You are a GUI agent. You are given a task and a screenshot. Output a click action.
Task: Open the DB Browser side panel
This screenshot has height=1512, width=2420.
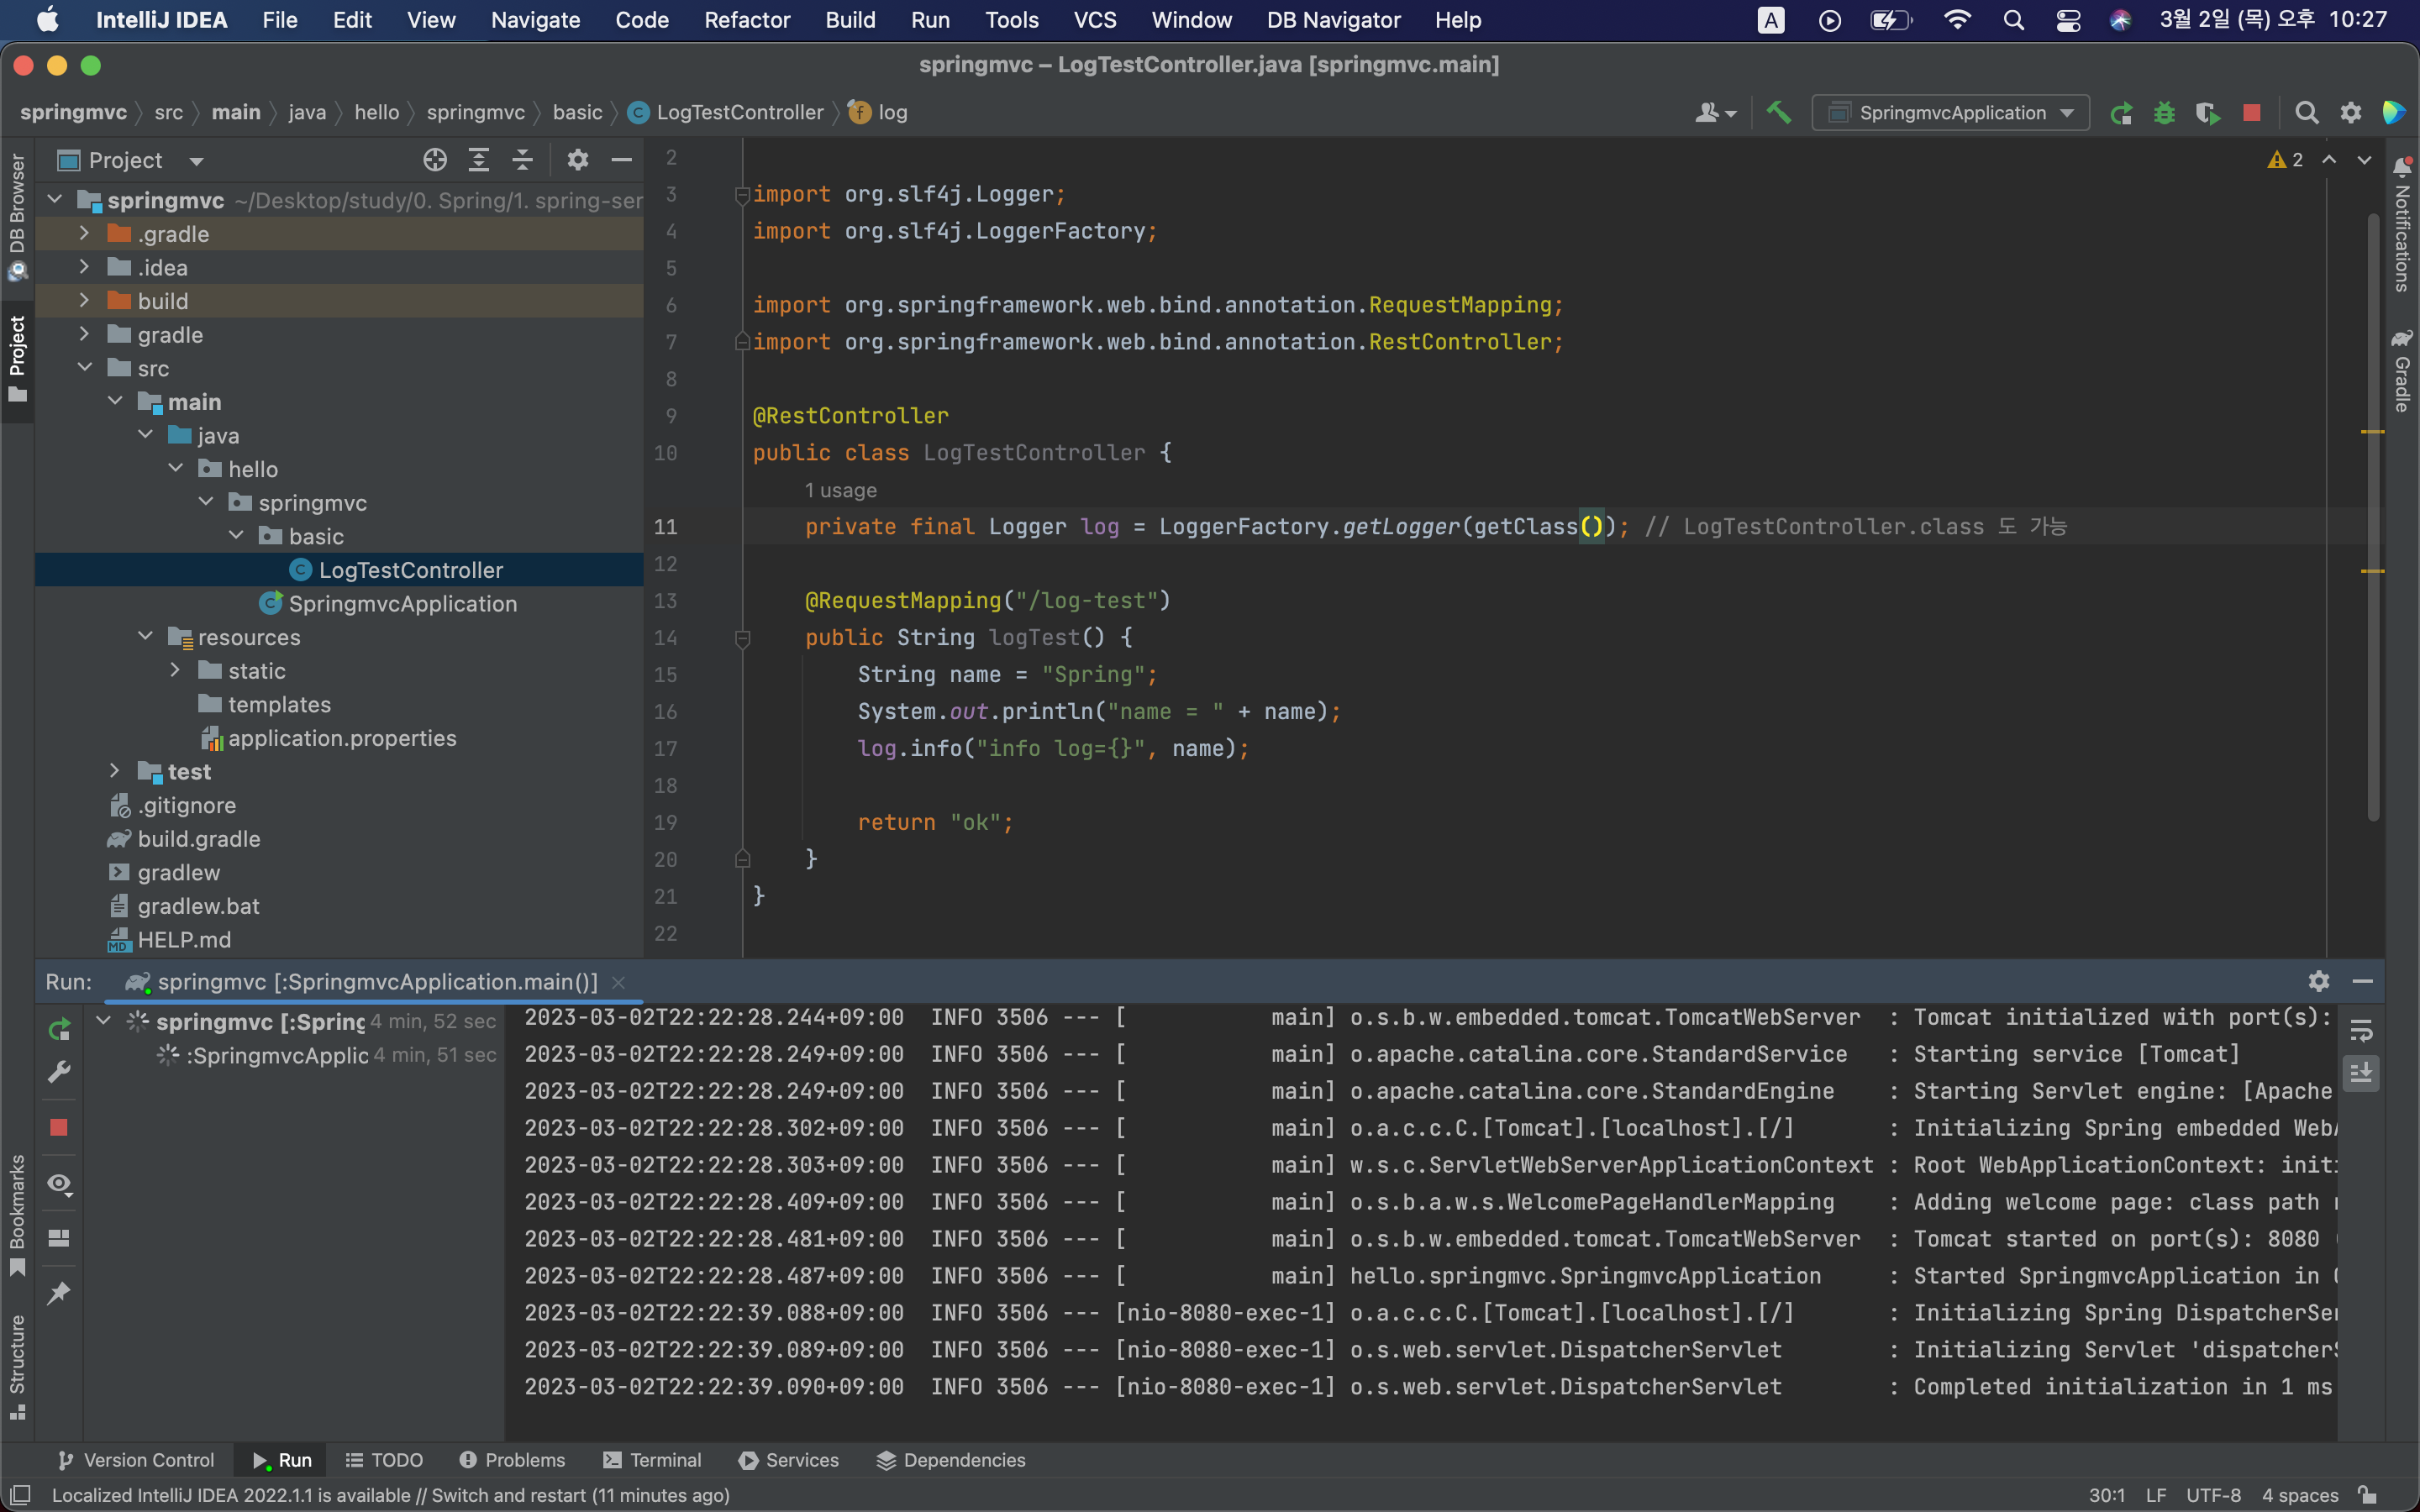pyautogui.click(x=17, y=216)
